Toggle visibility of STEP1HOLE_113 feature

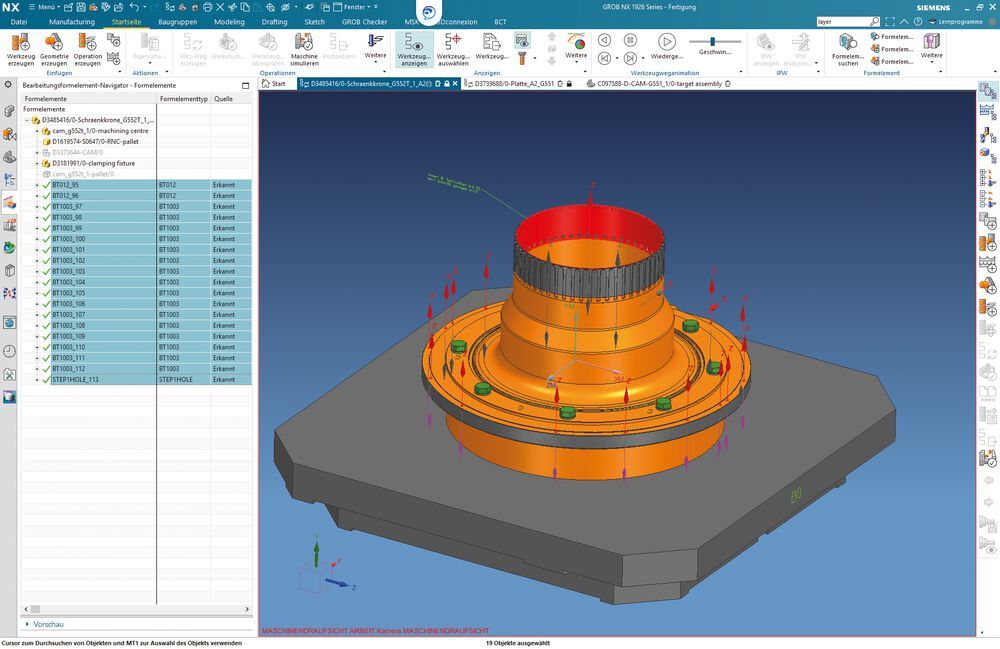click(x=47, y=379)
